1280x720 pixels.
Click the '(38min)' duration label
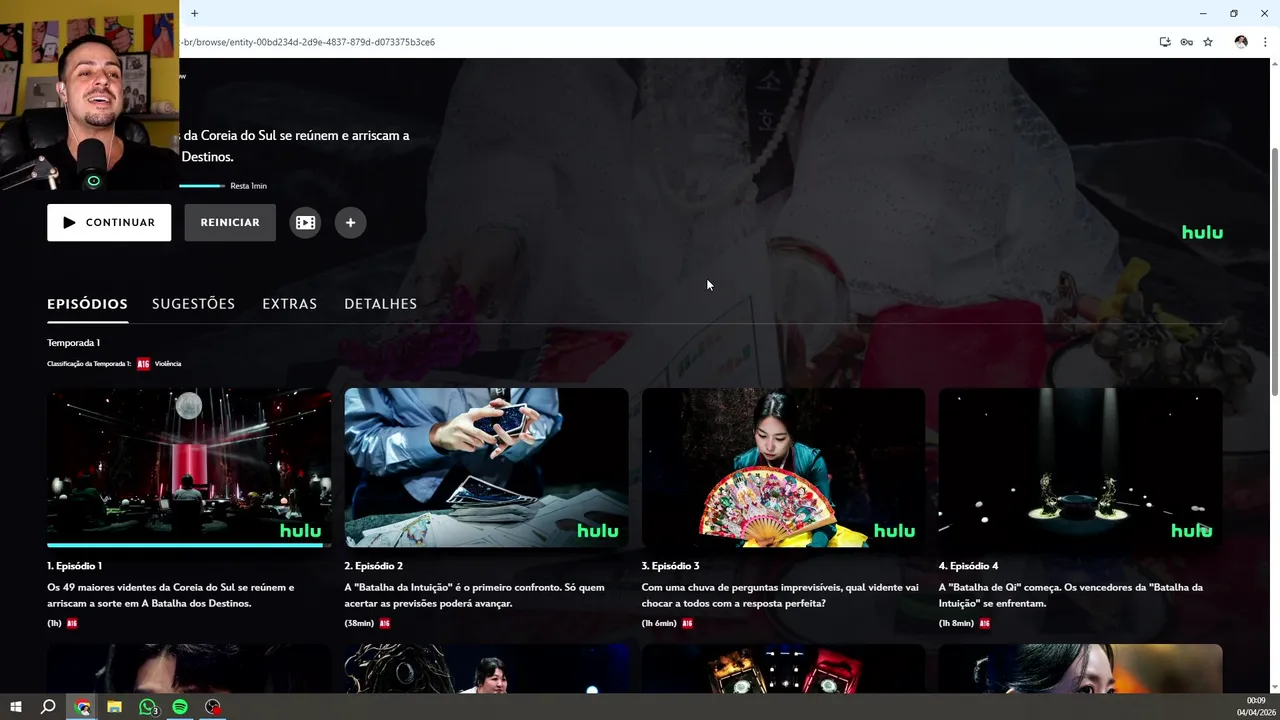pos(359,623)
